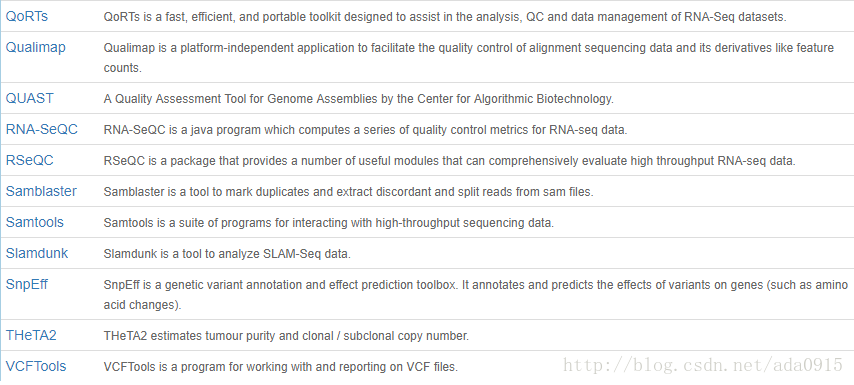854x385 pixels.
Task: Open the QoRTs tool link
Action: (x=27, y=16)
